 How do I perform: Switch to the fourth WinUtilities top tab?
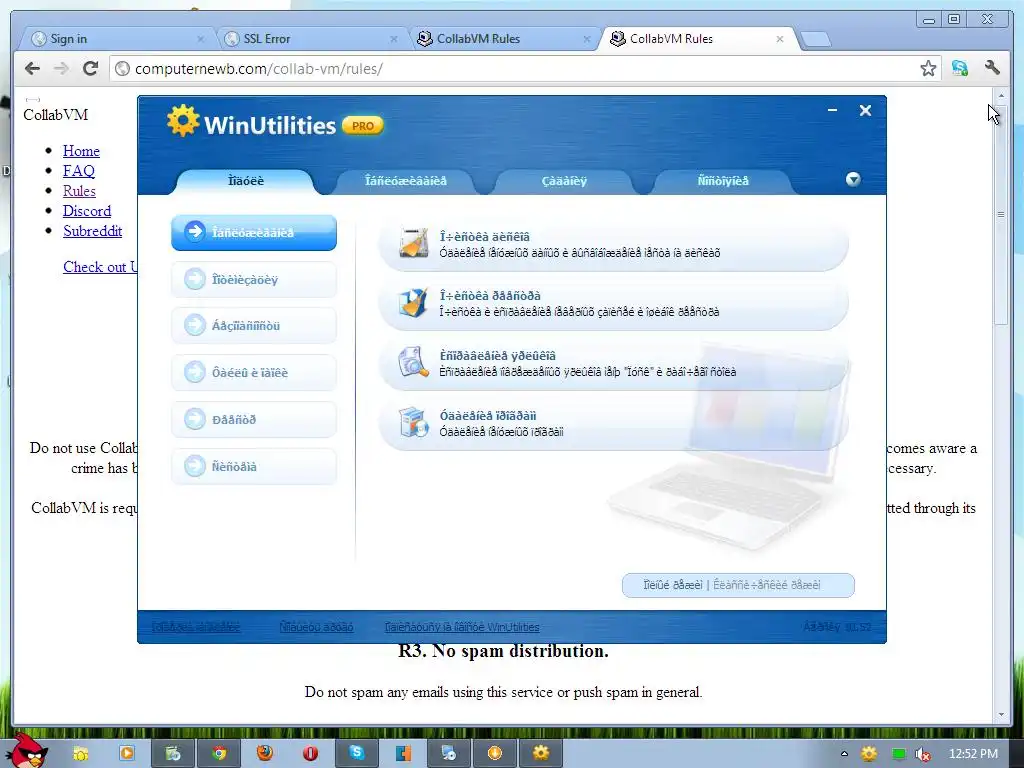723,181
